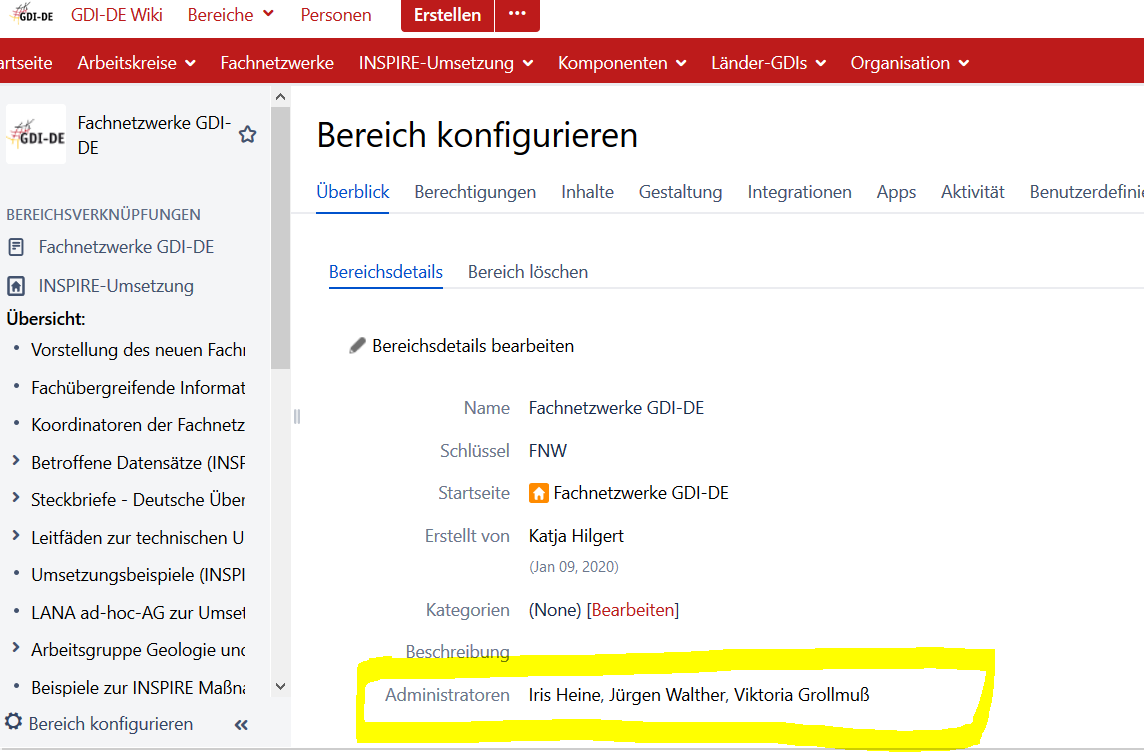Expand the Arbeitsgruppe Geologie tree item

[16, 649]
